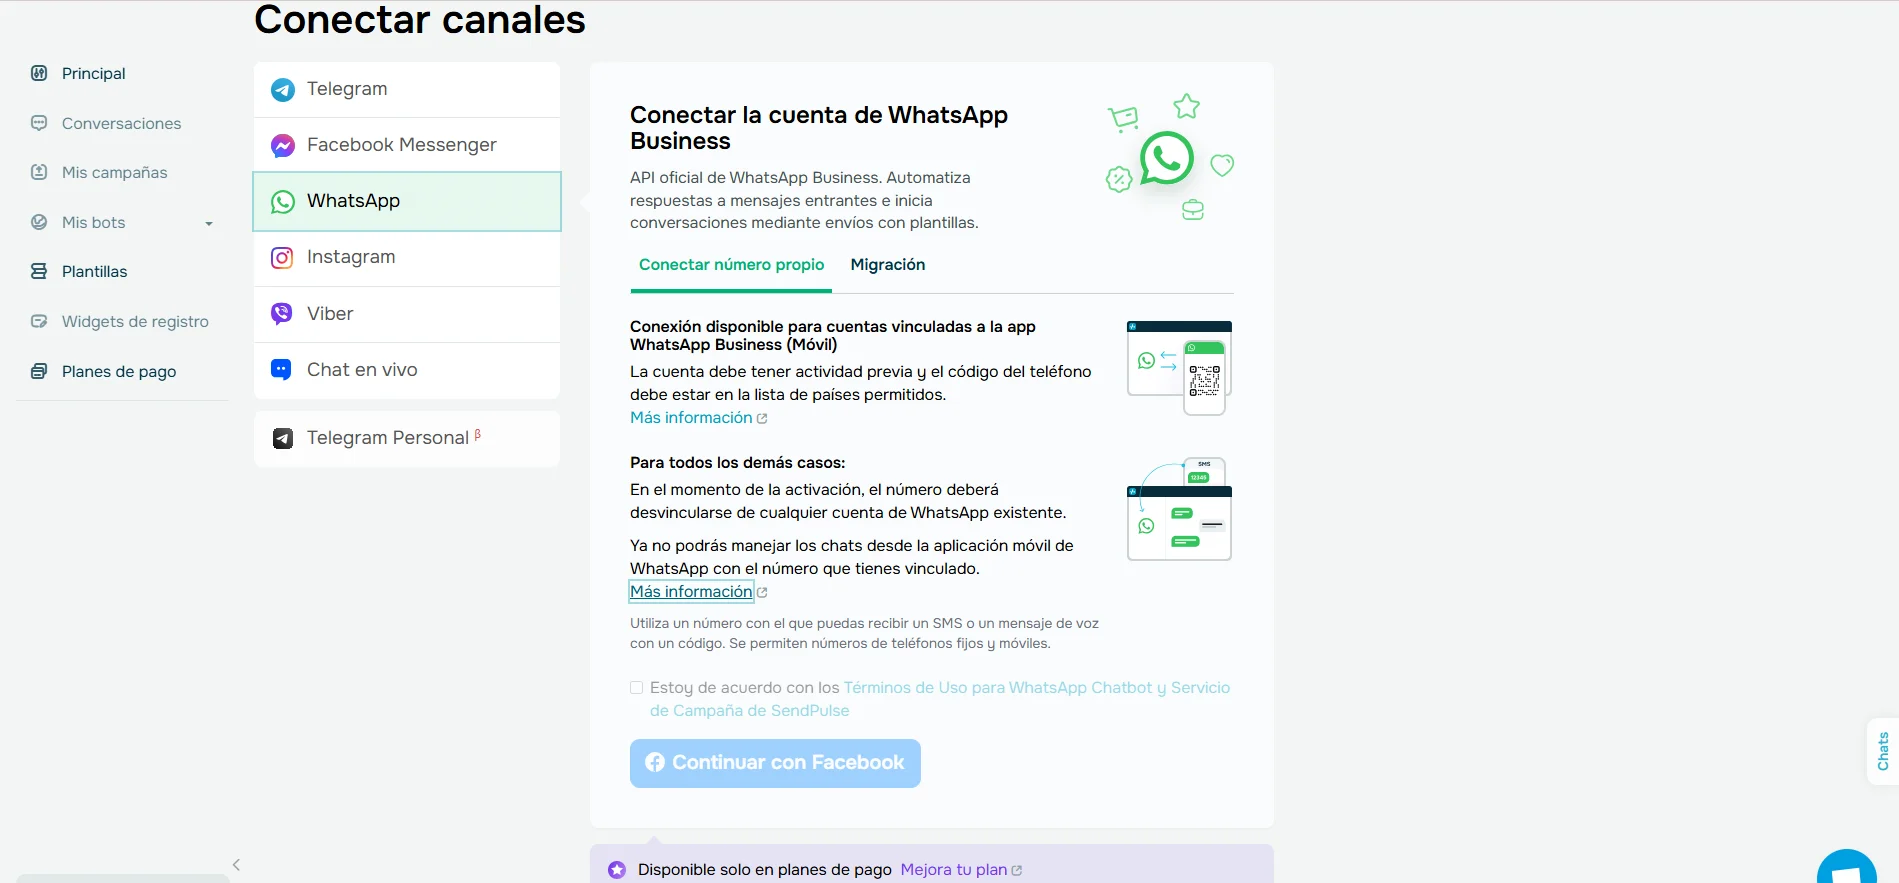Collapse the sidebar with the chevron arrow
Screen dimensions: 1899x883
236,865
